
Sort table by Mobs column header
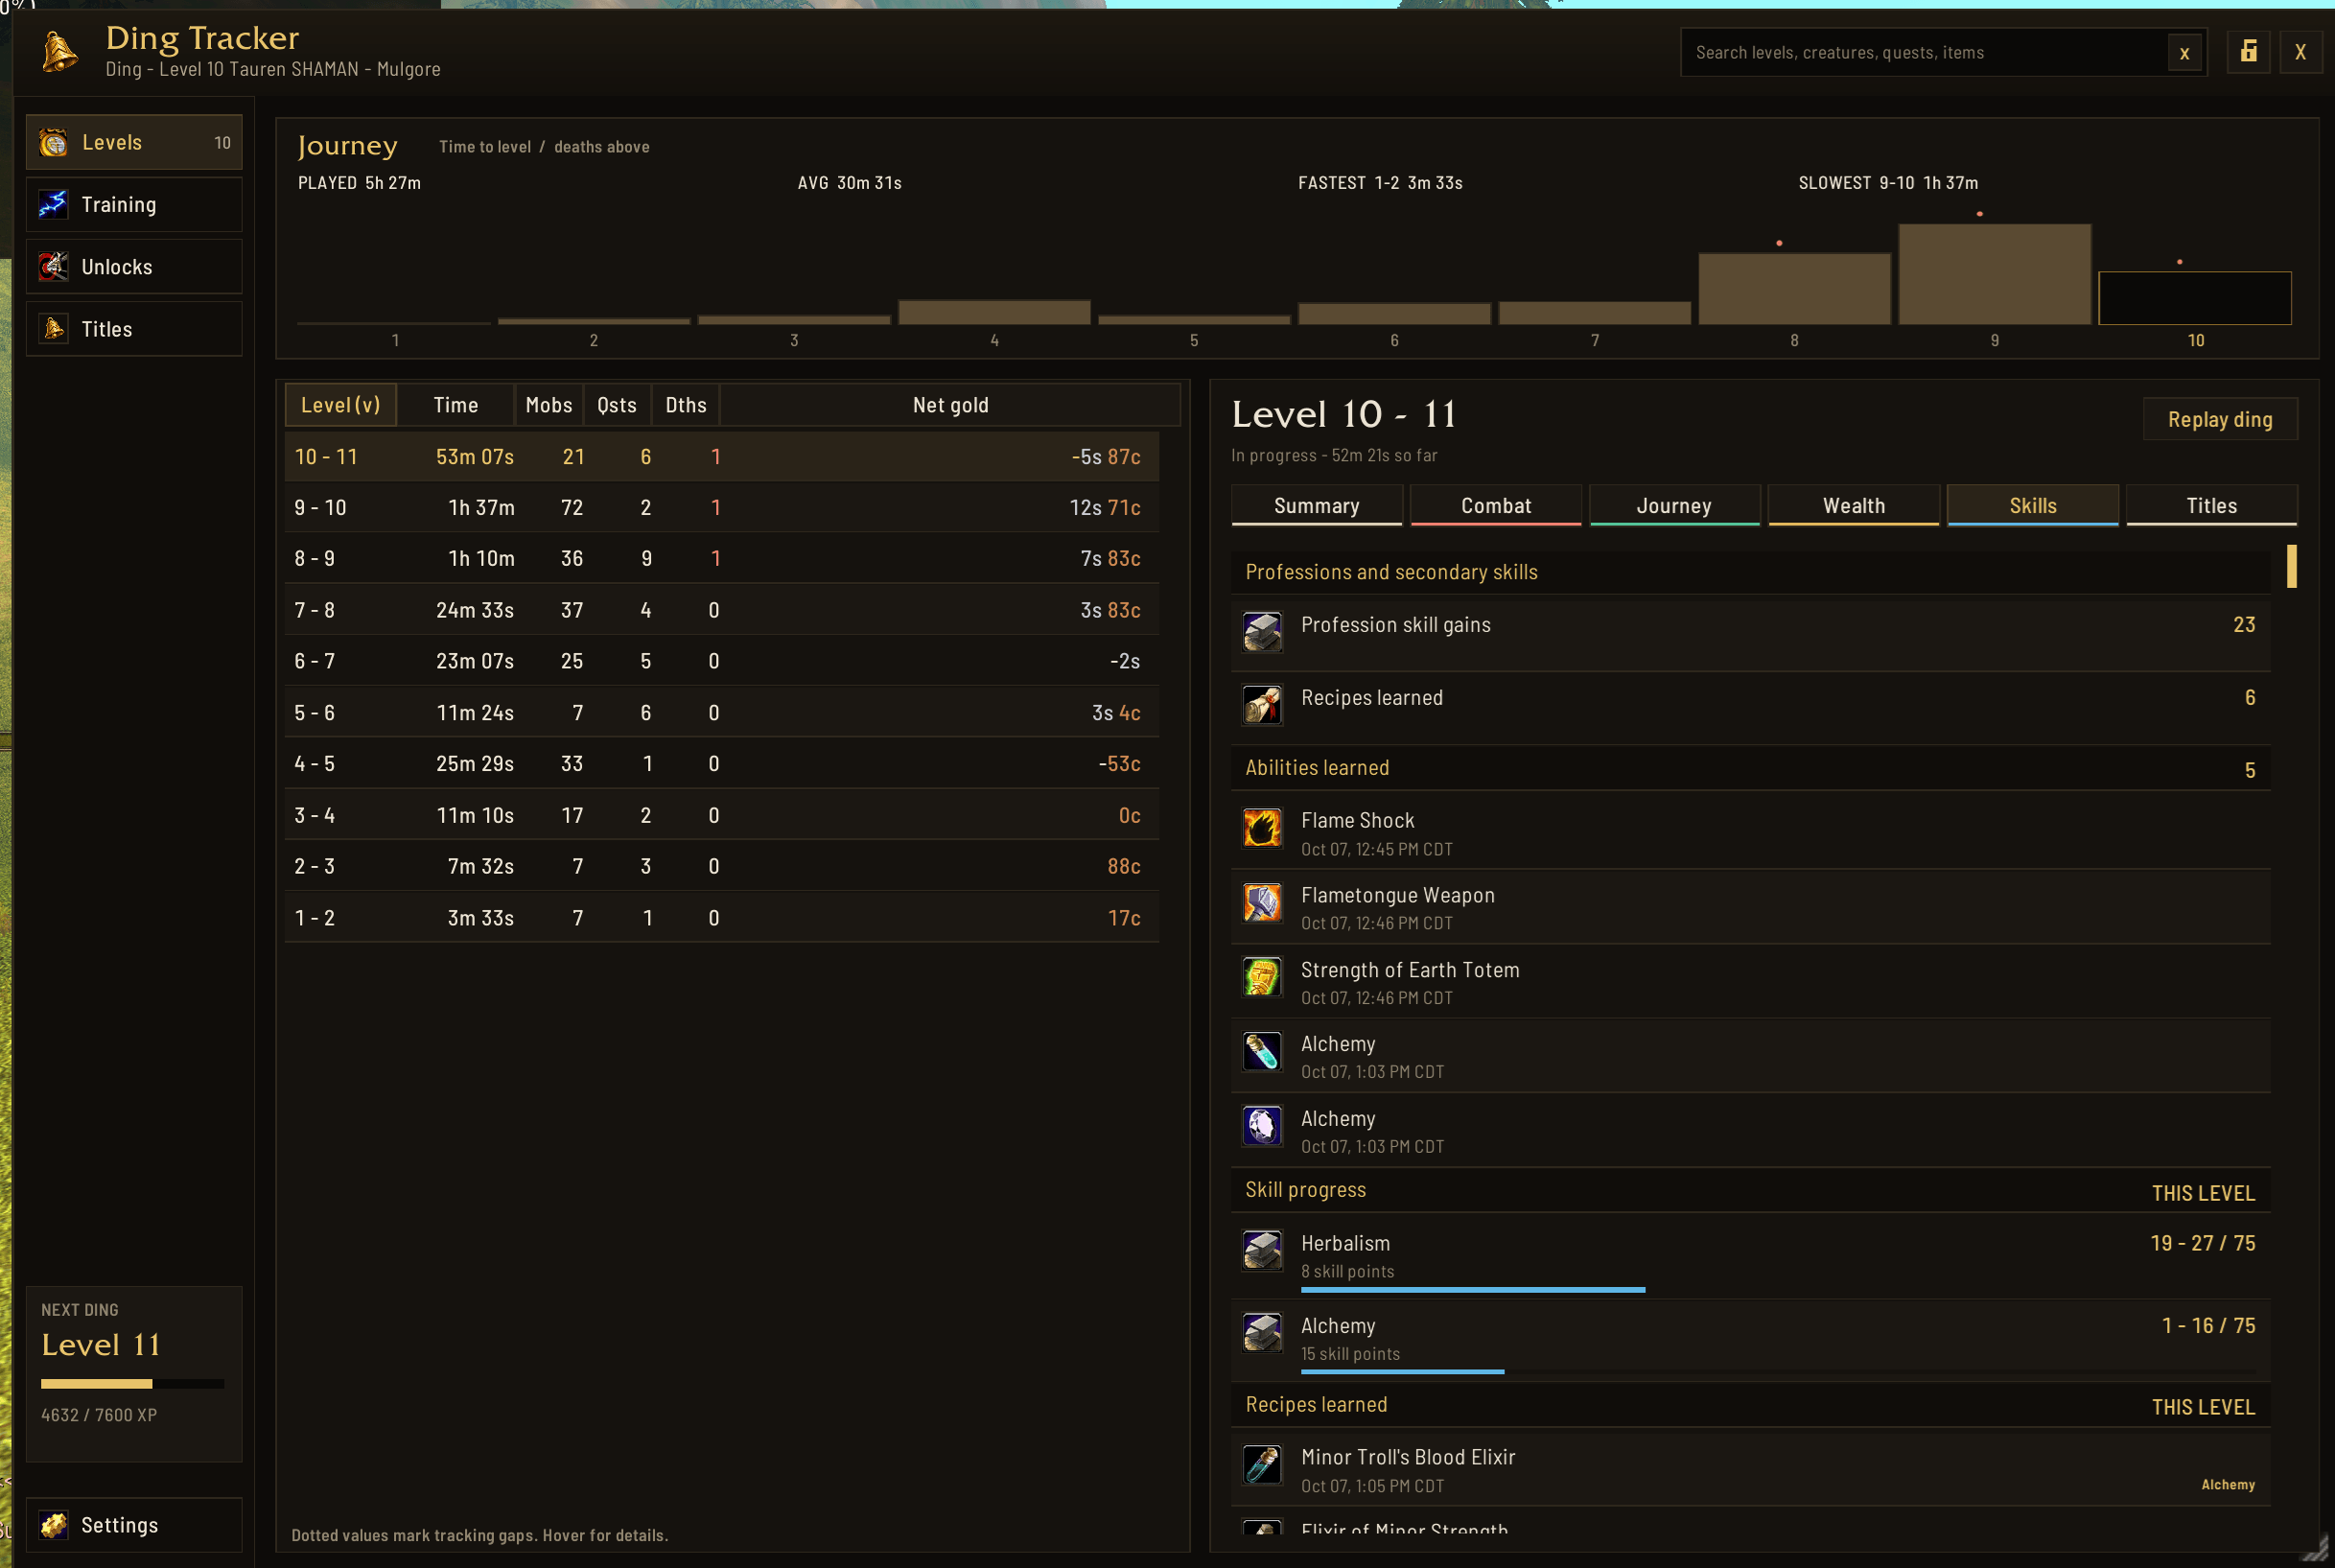(x=549, y=405)
